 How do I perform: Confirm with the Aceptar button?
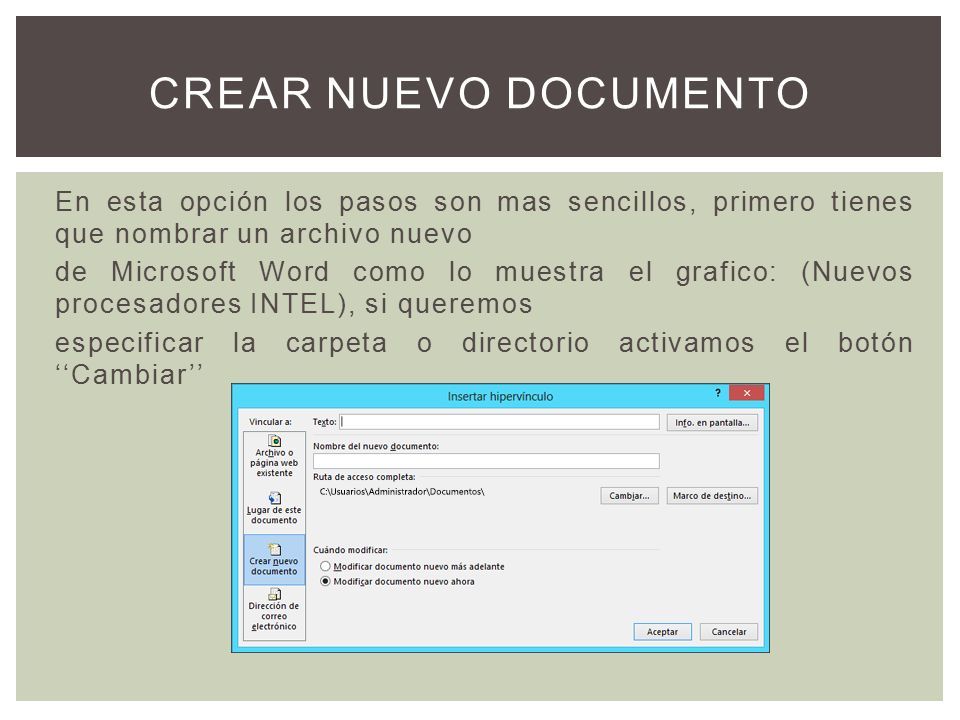point(662,632)
